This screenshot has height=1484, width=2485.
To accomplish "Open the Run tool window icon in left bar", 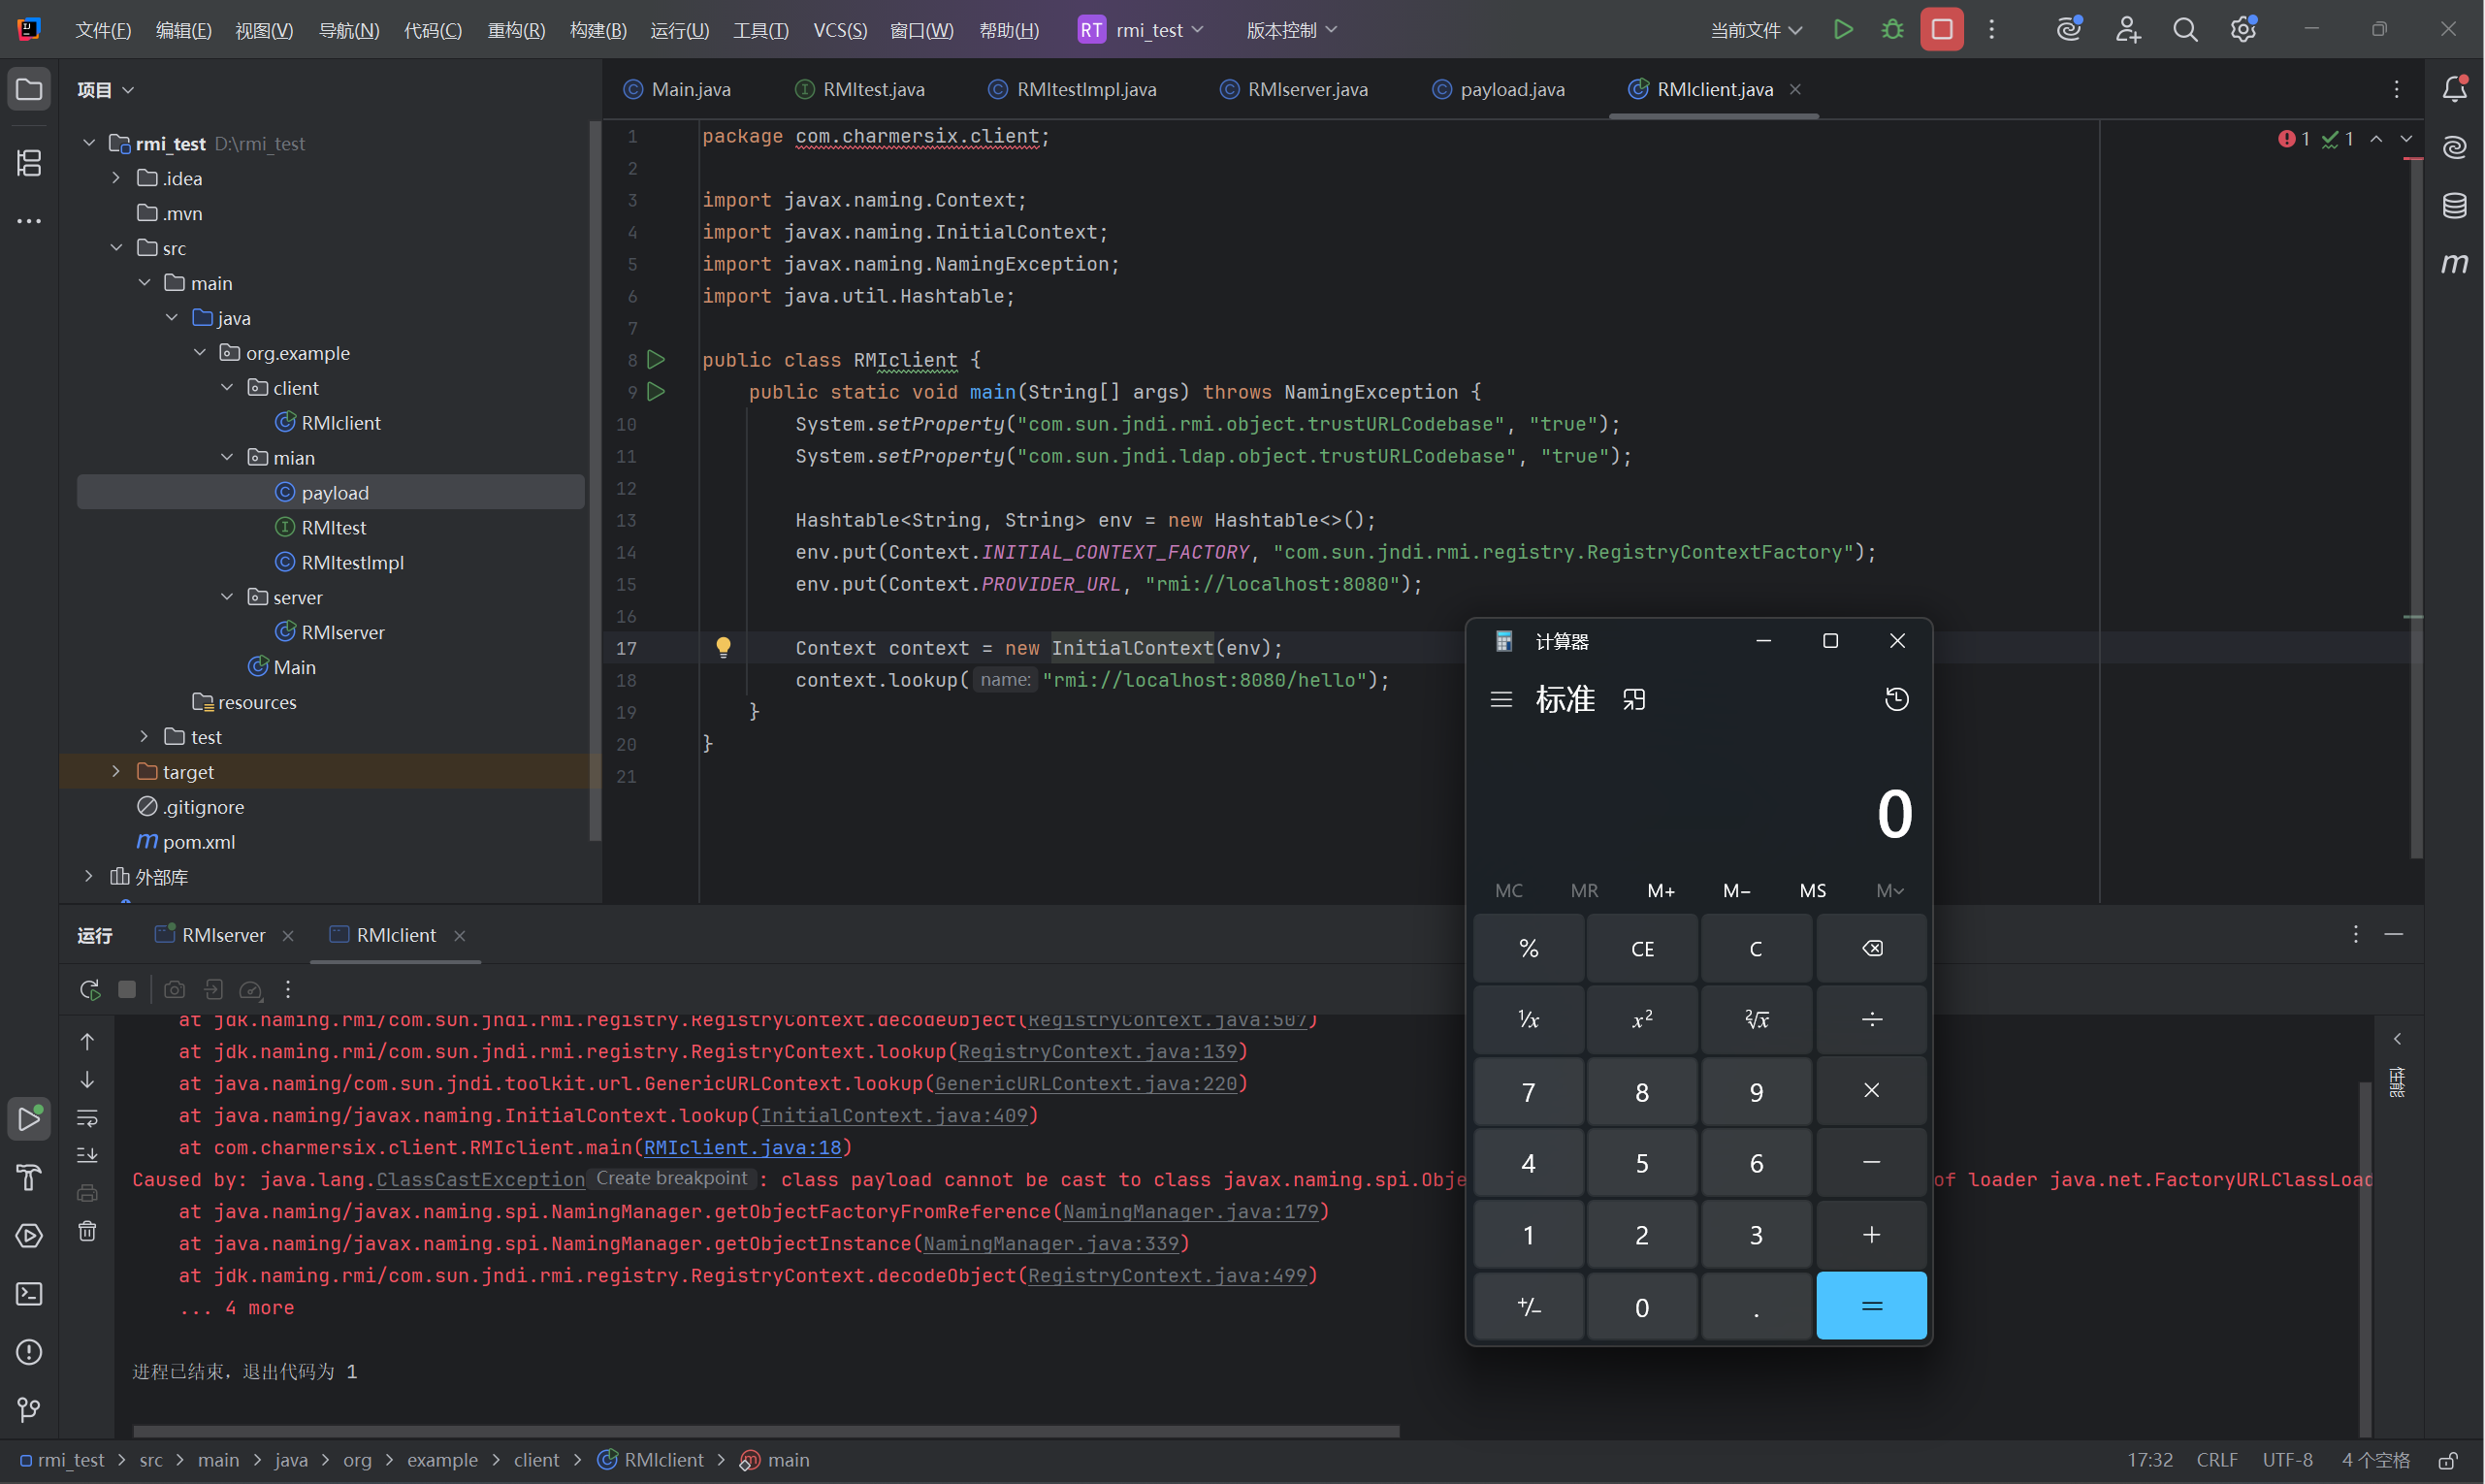I will click(29, 1119).
